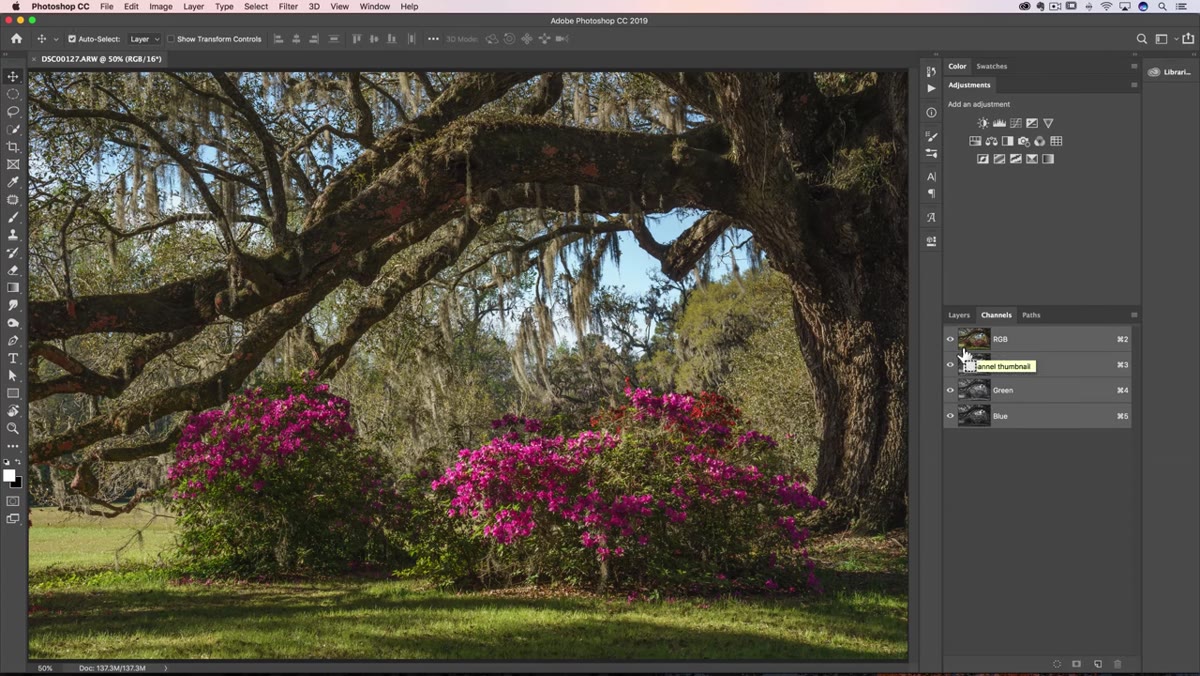
Task: Open the Channels panel menu
Action: (1134, 315)
